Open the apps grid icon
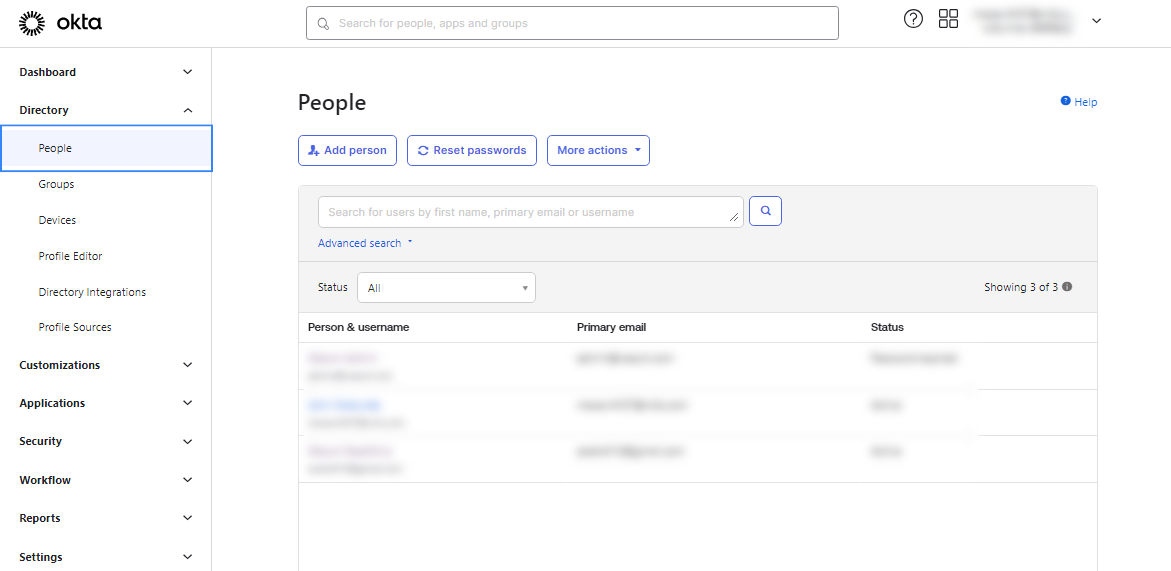 click(948, 19)
